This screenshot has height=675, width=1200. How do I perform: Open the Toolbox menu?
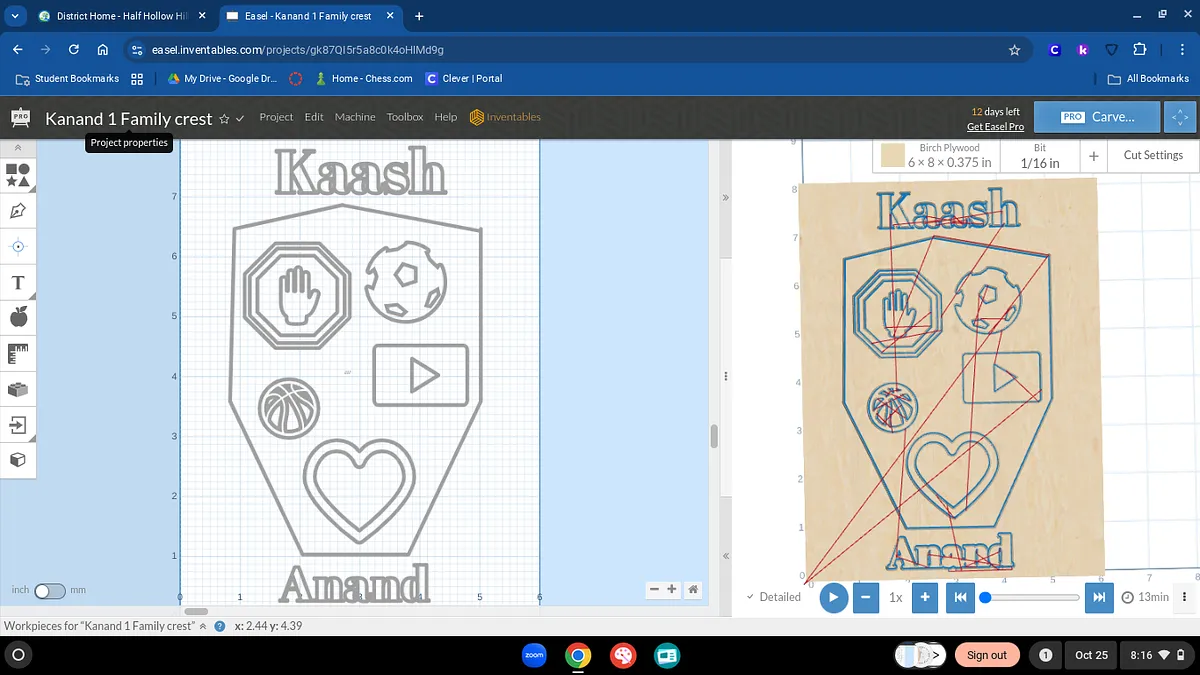click(x=405, y=117)
